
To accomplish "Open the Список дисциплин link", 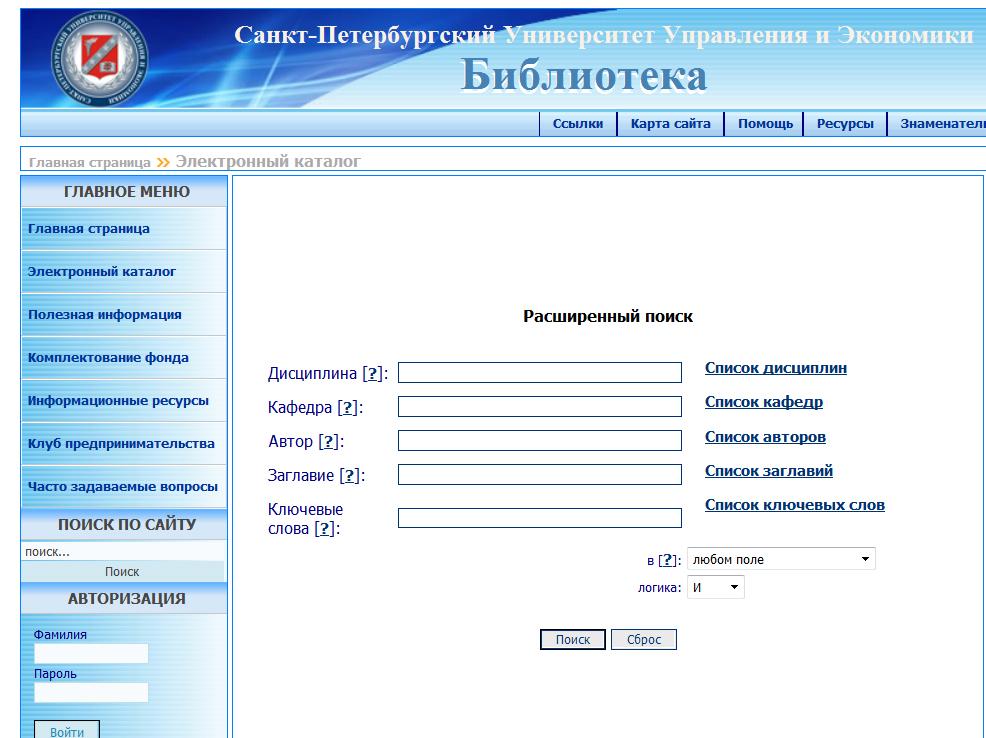I will 775,368.
